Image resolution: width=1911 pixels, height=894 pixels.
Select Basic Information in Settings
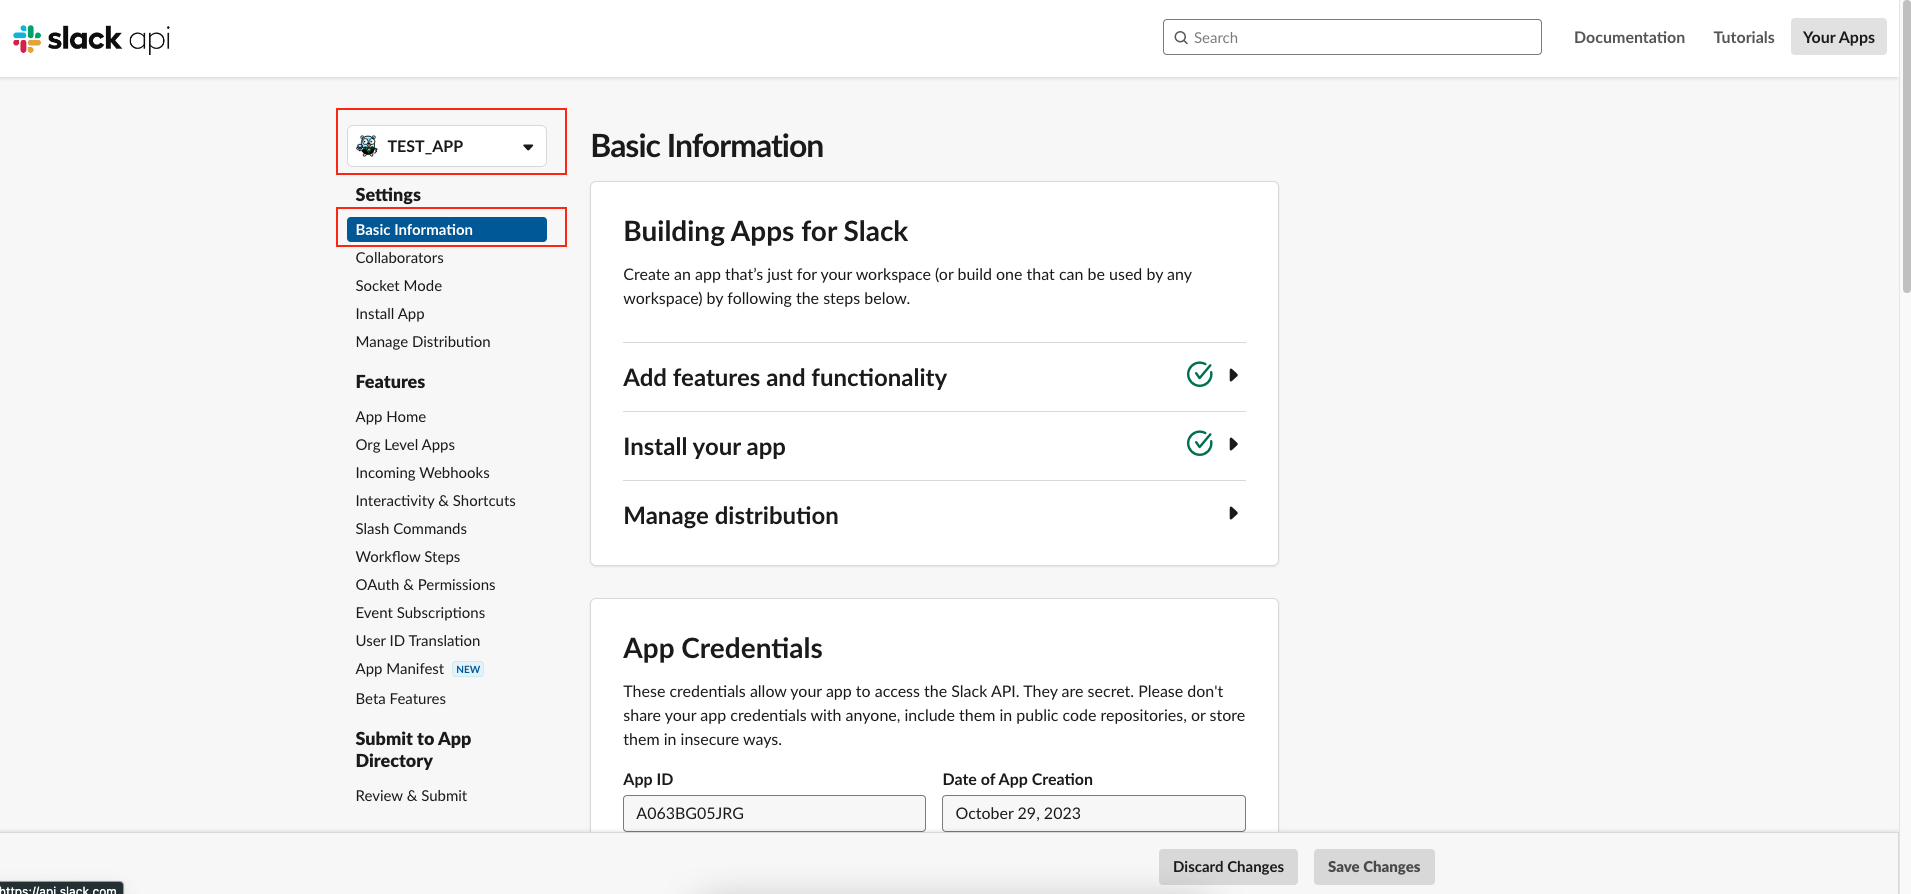click(x=447, y=229)
